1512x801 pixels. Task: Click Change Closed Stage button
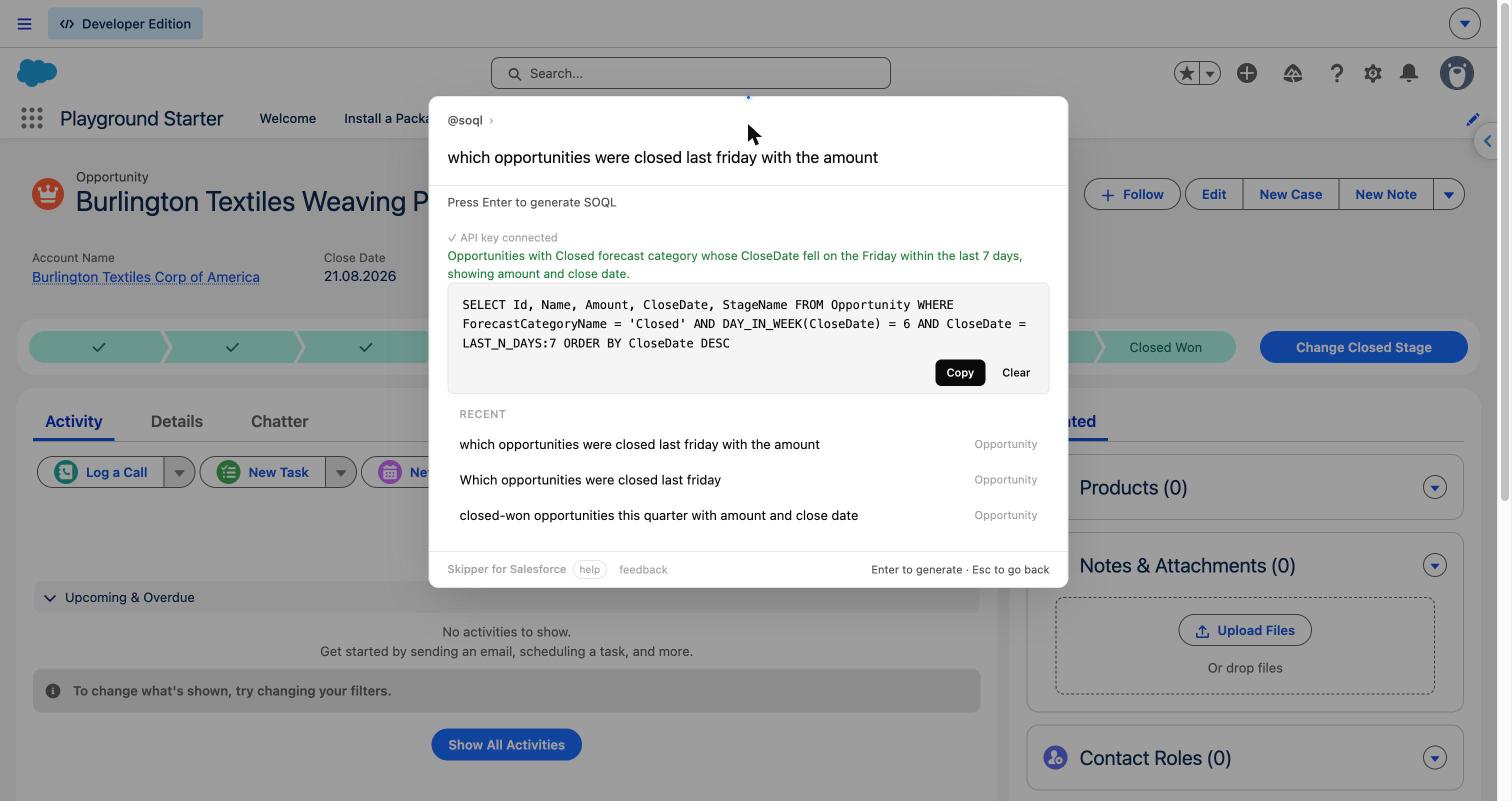[1364, 347]
